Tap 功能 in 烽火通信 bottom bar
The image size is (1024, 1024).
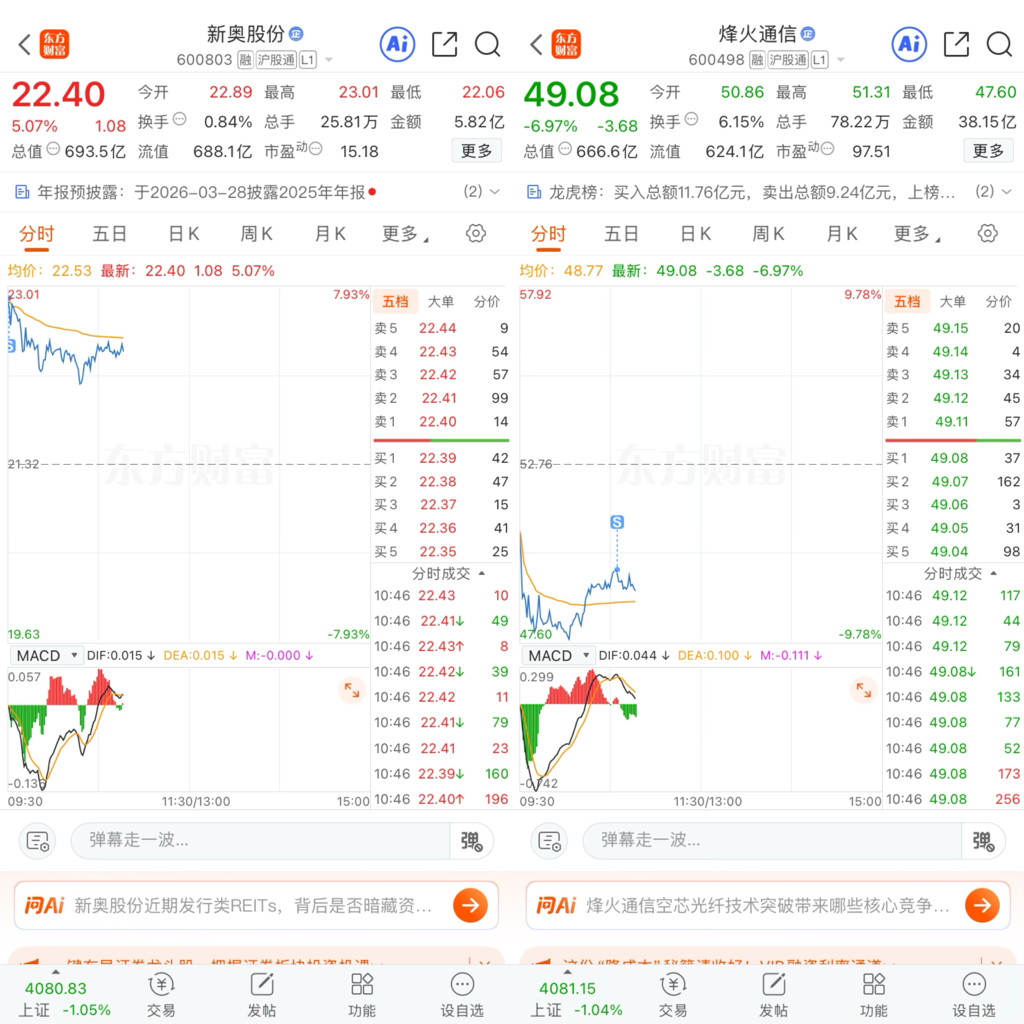point(874,995)
